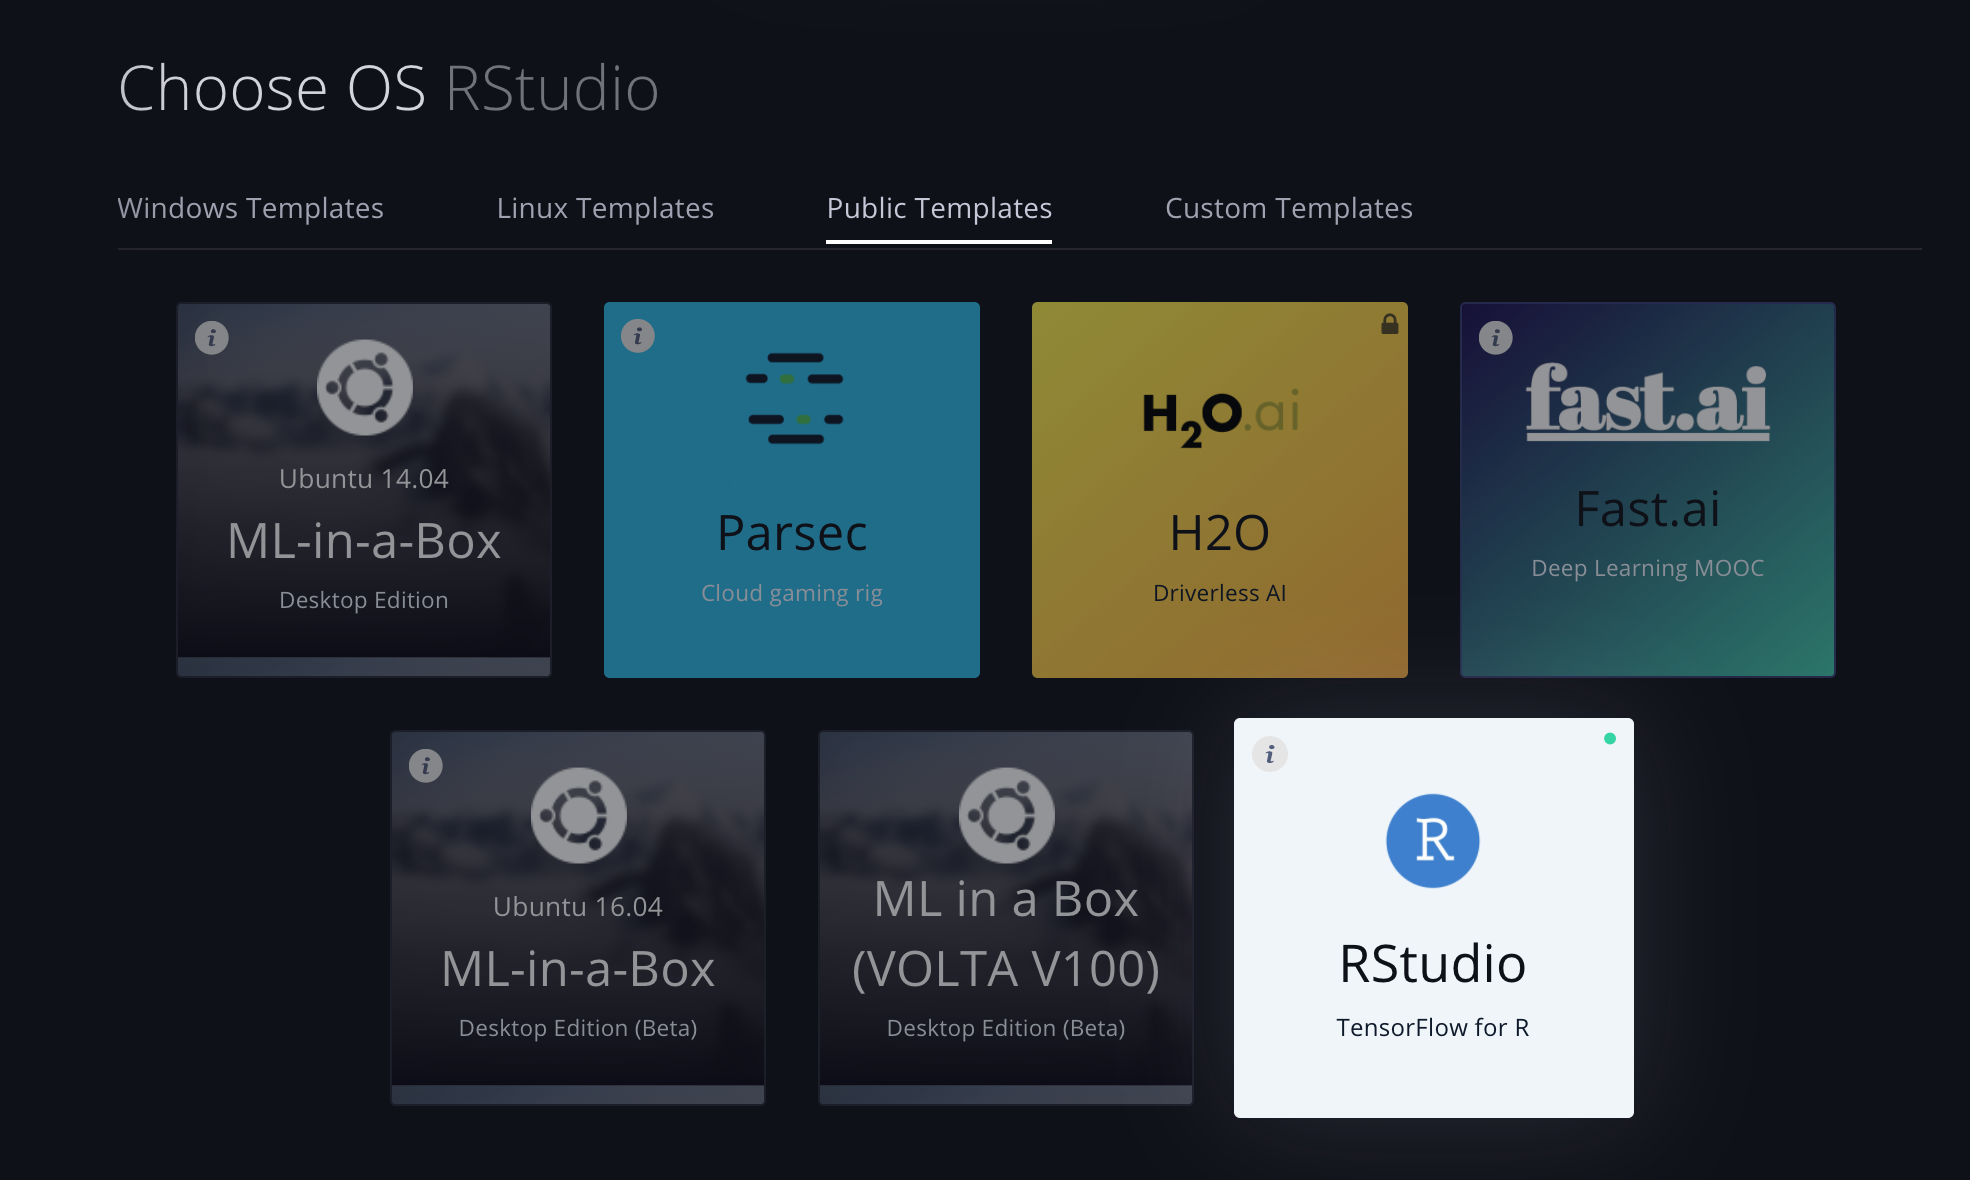Open info icon on Parsec card
1970x1180 pixels.
638,336
